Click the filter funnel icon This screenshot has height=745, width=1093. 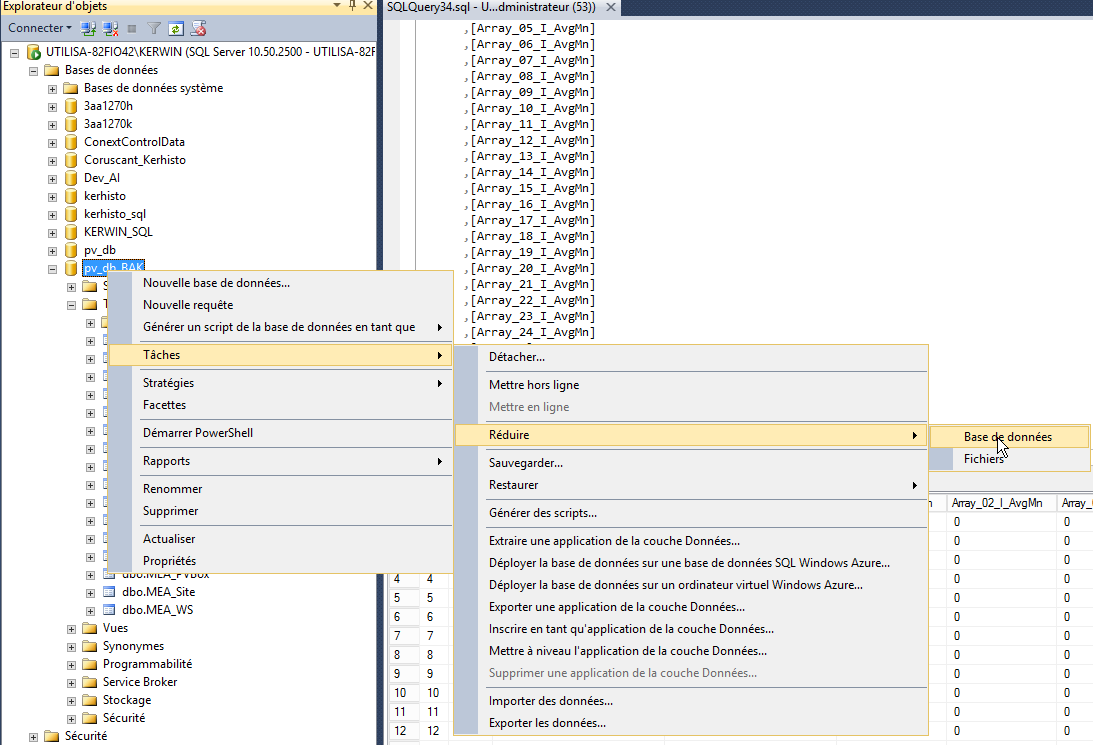tap(154, 28)
